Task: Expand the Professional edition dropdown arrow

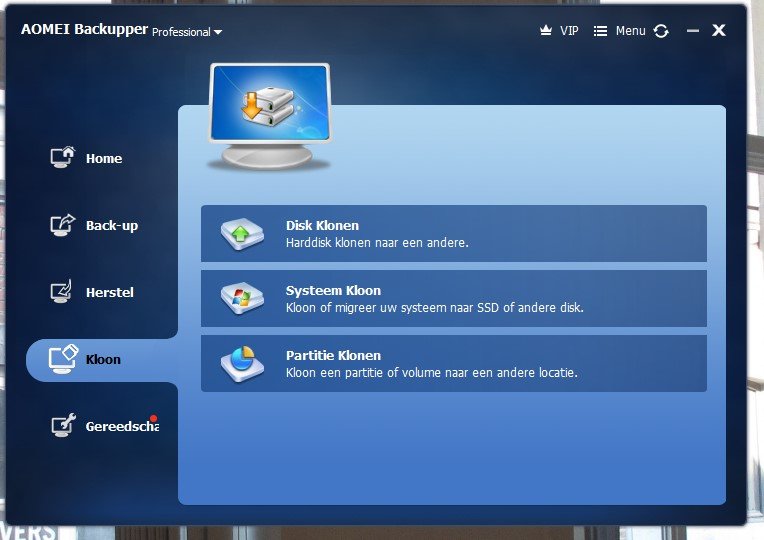Action: click(x=218, y=32)
